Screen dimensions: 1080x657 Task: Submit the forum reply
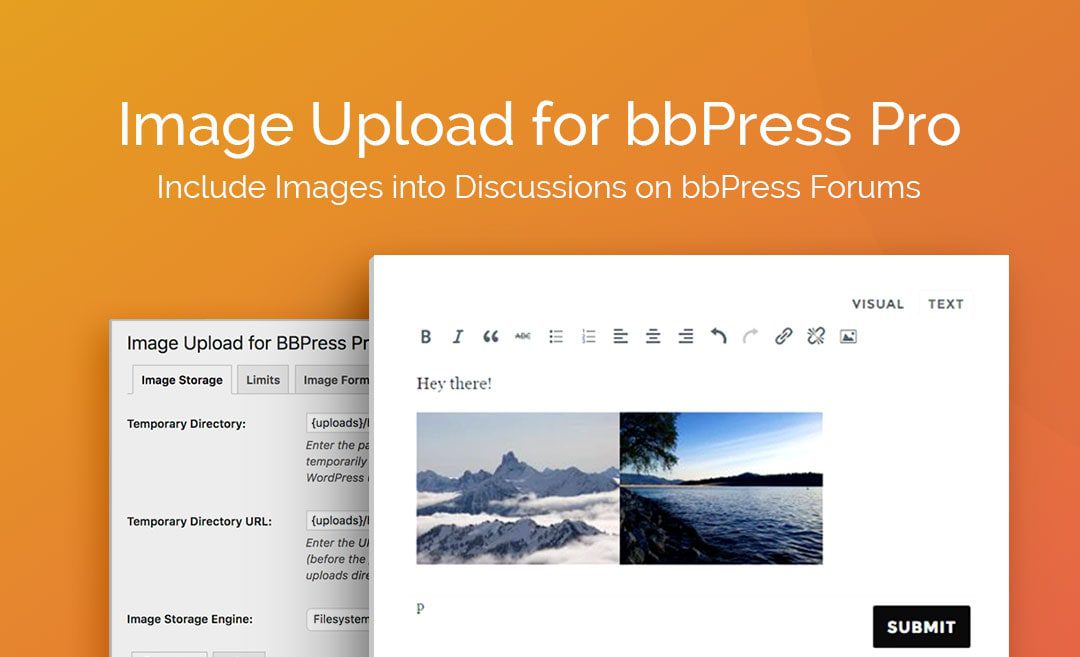tap(921, 626)
